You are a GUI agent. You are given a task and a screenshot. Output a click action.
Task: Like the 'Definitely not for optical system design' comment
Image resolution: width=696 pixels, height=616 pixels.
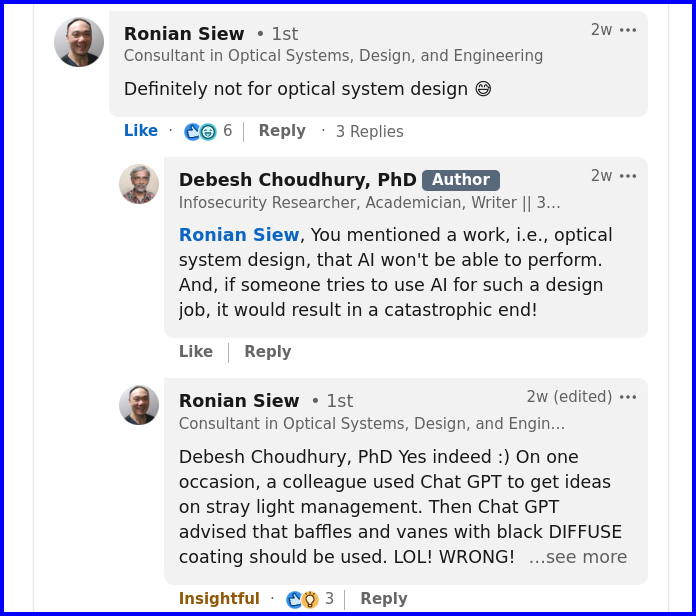point(141,130)
